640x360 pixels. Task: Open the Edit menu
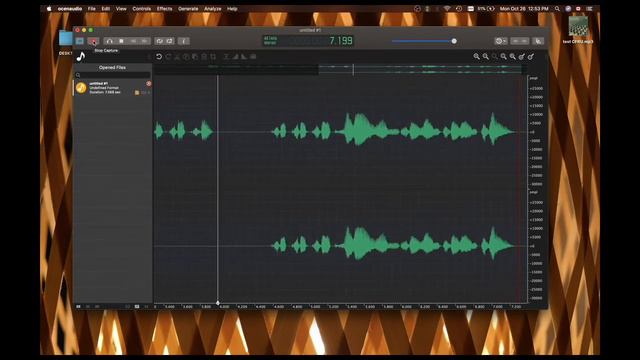coord(106,9)
